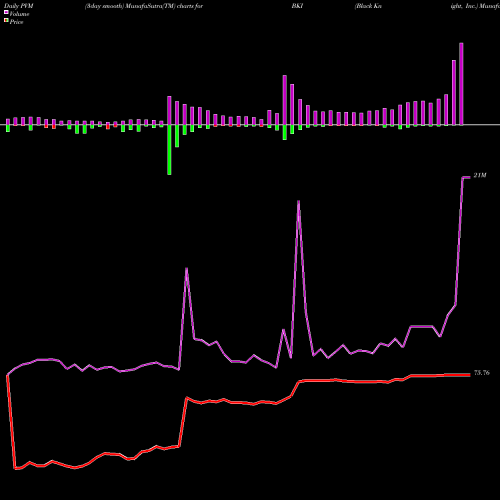Select the "Price" legend label
This screenshot has width=500, height=500.
tap(16, 22)
